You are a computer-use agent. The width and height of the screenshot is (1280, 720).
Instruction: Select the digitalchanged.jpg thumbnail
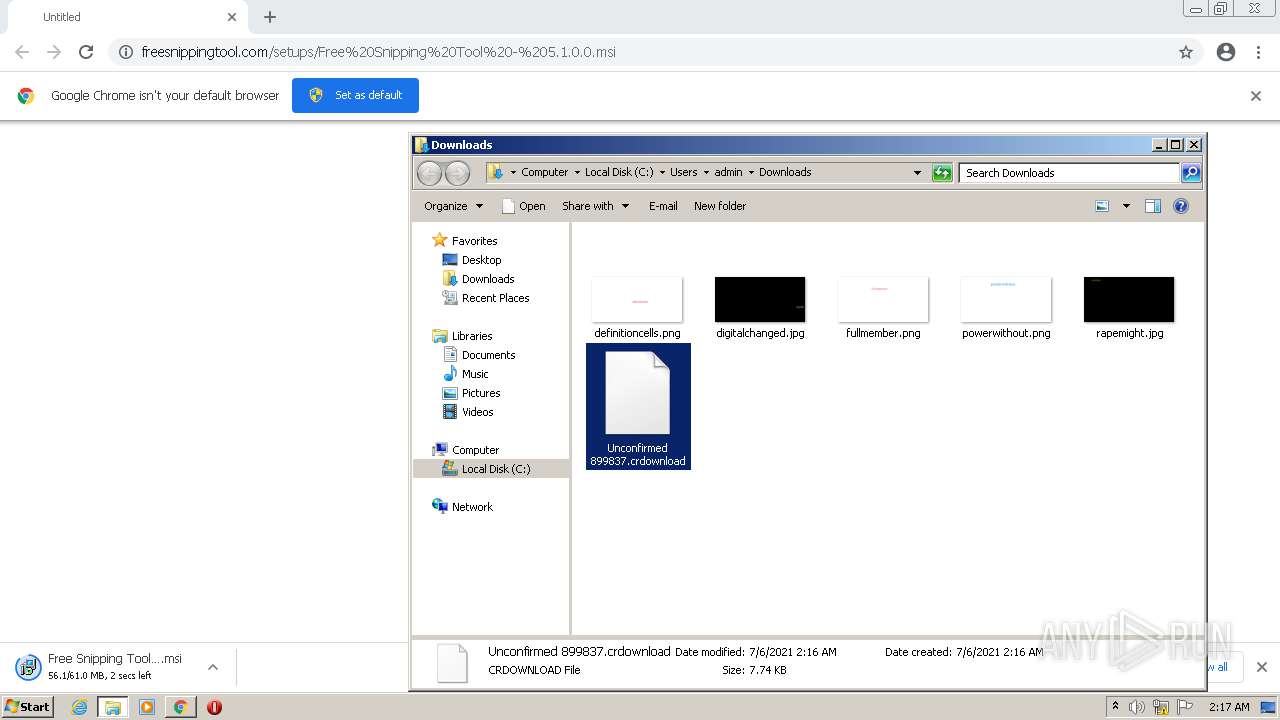[x=760, y=299]
